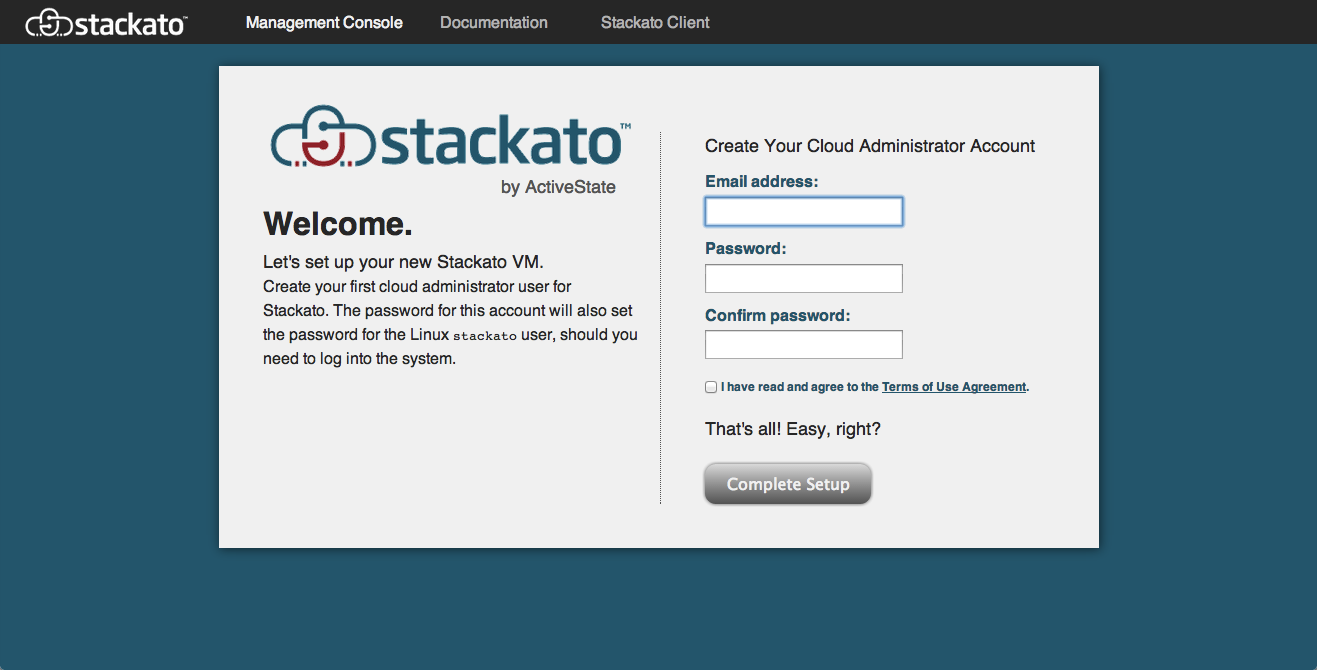Image resolution: width=1317 pixels, height=670 pixels.
Task: Click the "Confirm password:" field label
Action: coord(777,315)
